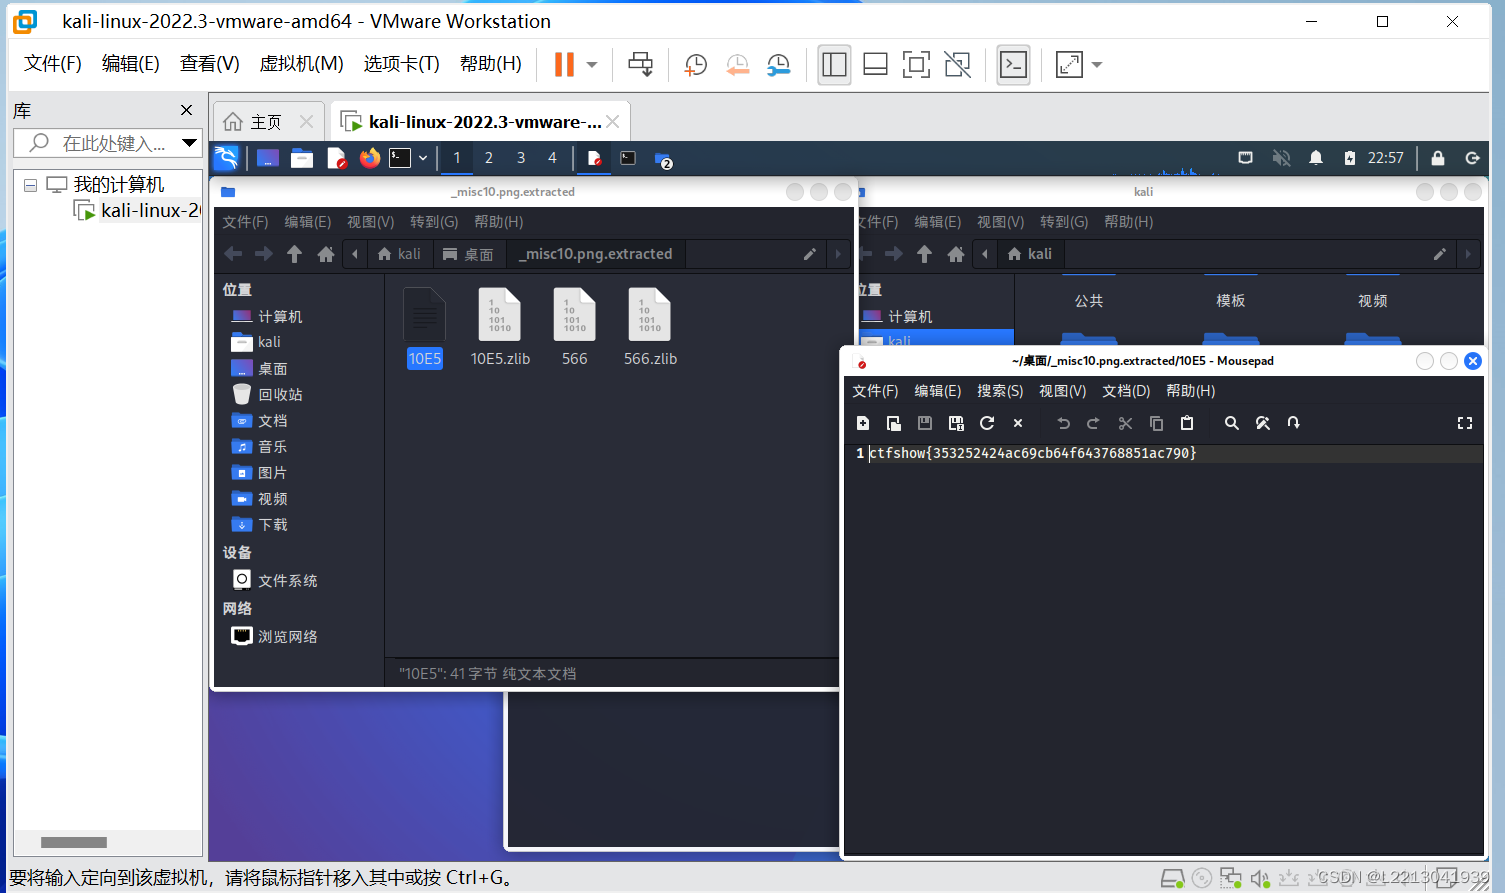Screen dimensions: 1505x893
Task: Toggle VMware unity mode button
Action: click(x=957, y=65)
